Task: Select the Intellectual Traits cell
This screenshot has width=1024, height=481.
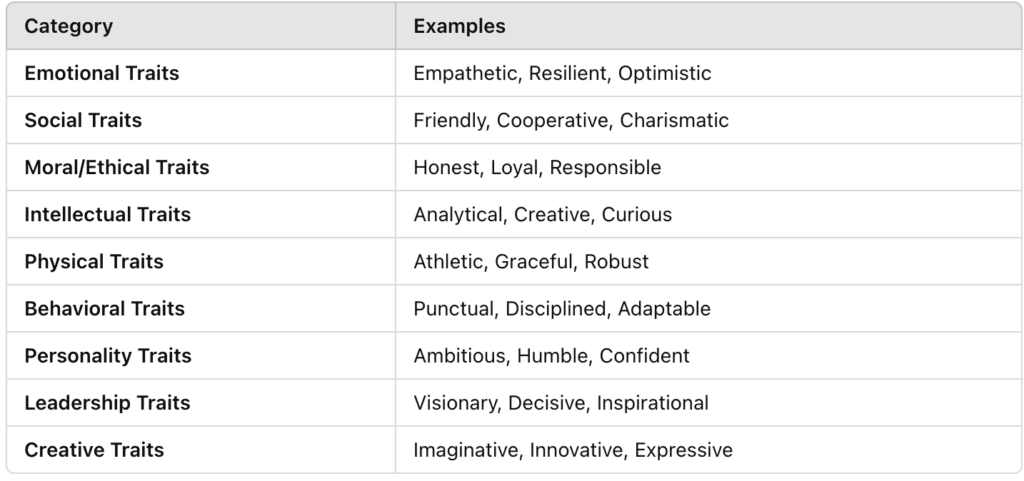Action: pos(107,214)
